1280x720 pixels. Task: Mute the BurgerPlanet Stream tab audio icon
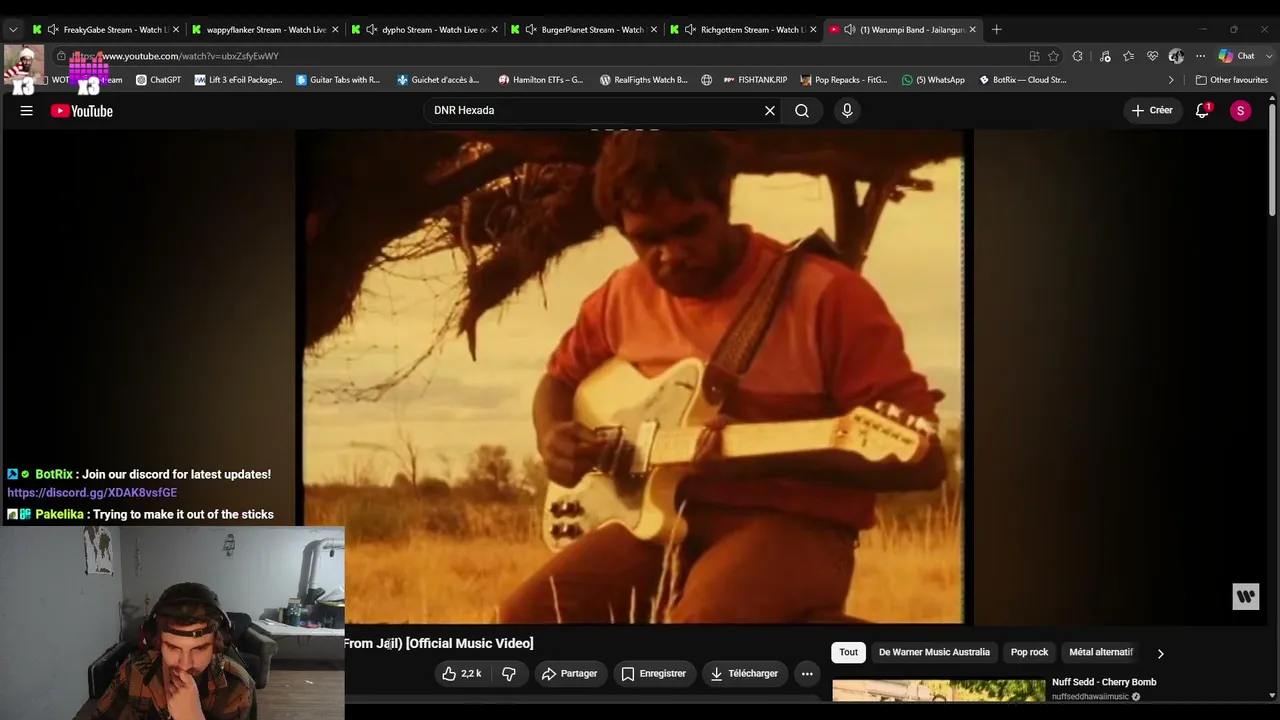coord(531,30)
